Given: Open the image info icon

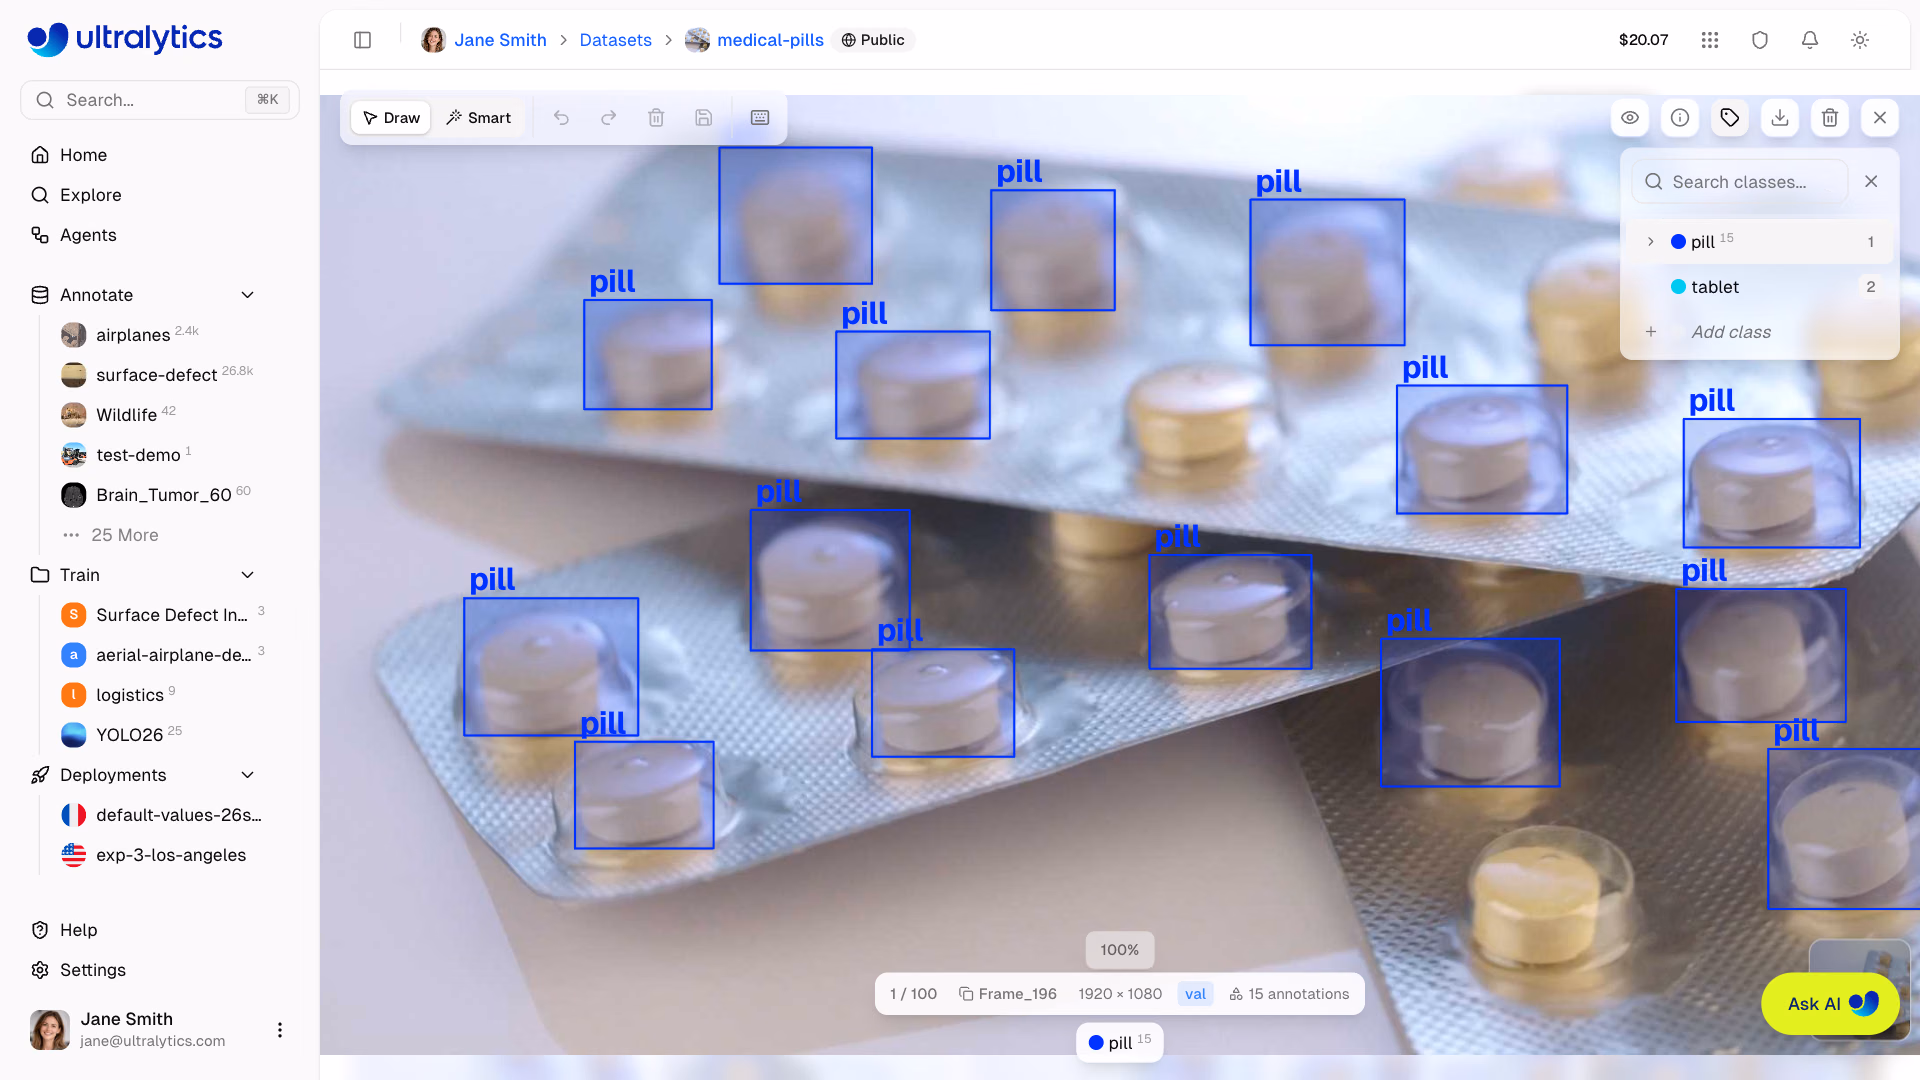Looking at the screenshot, I should 1680,118.
